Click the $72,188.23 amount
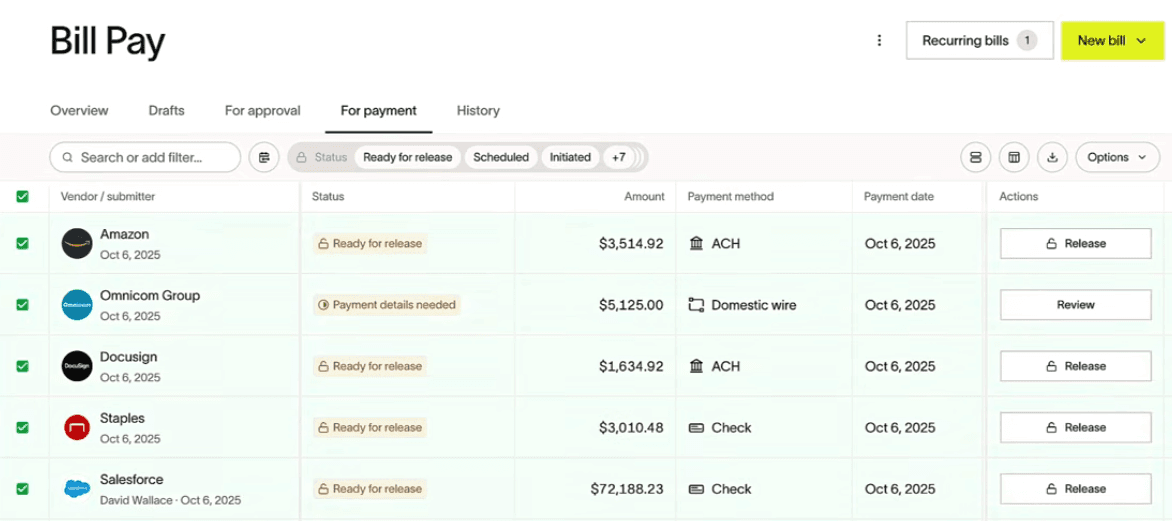Image resolution: width=1172 pixels, height=521 pixels. pyautogui.click(x=626, y=489)
